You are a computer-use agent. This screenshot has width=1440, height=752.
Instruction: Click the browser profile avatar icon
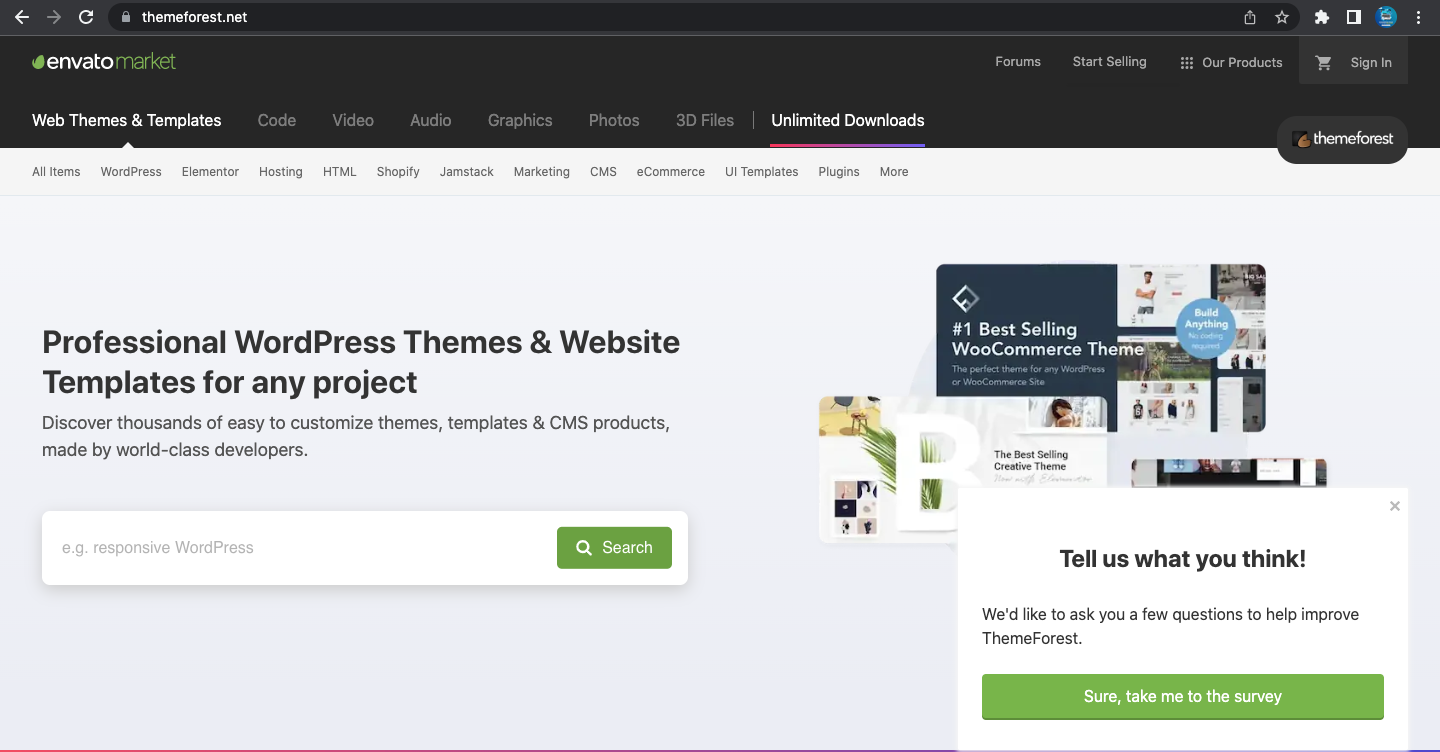coord(1385,16)
